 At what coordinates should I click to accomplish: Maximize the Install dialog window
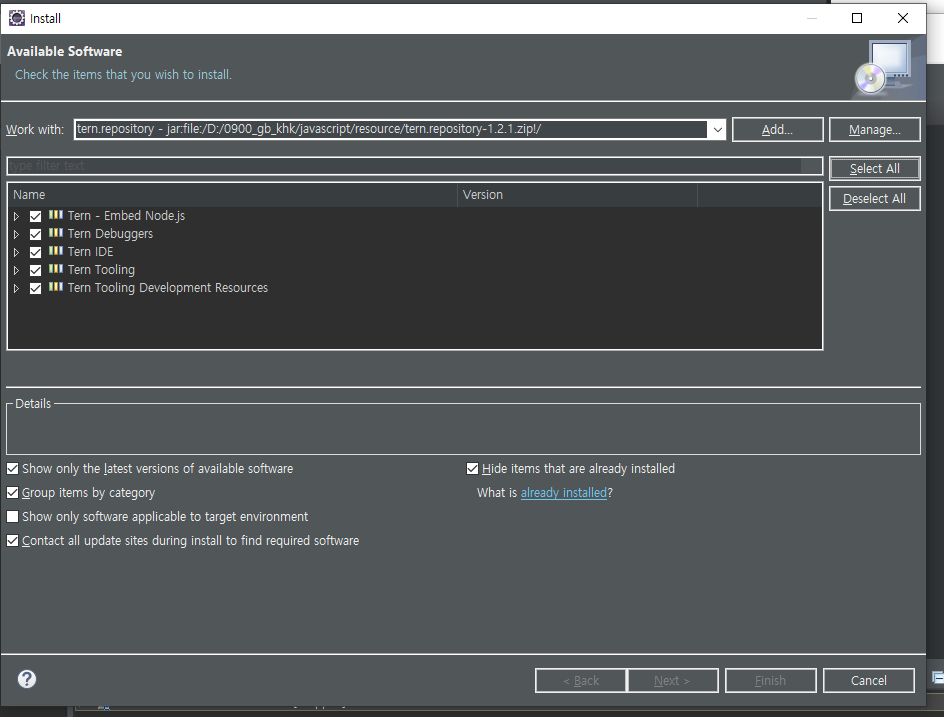pyautogui.click(x=857, y=18)
